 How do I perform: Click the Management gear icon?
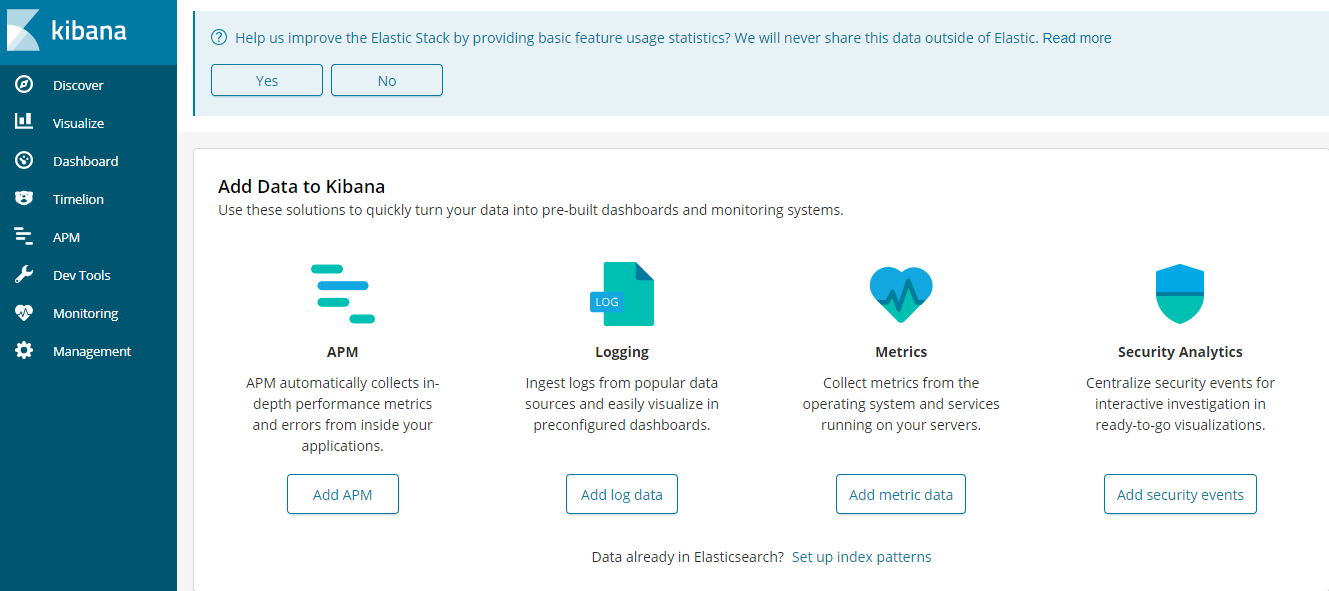[x=24, y=351]
